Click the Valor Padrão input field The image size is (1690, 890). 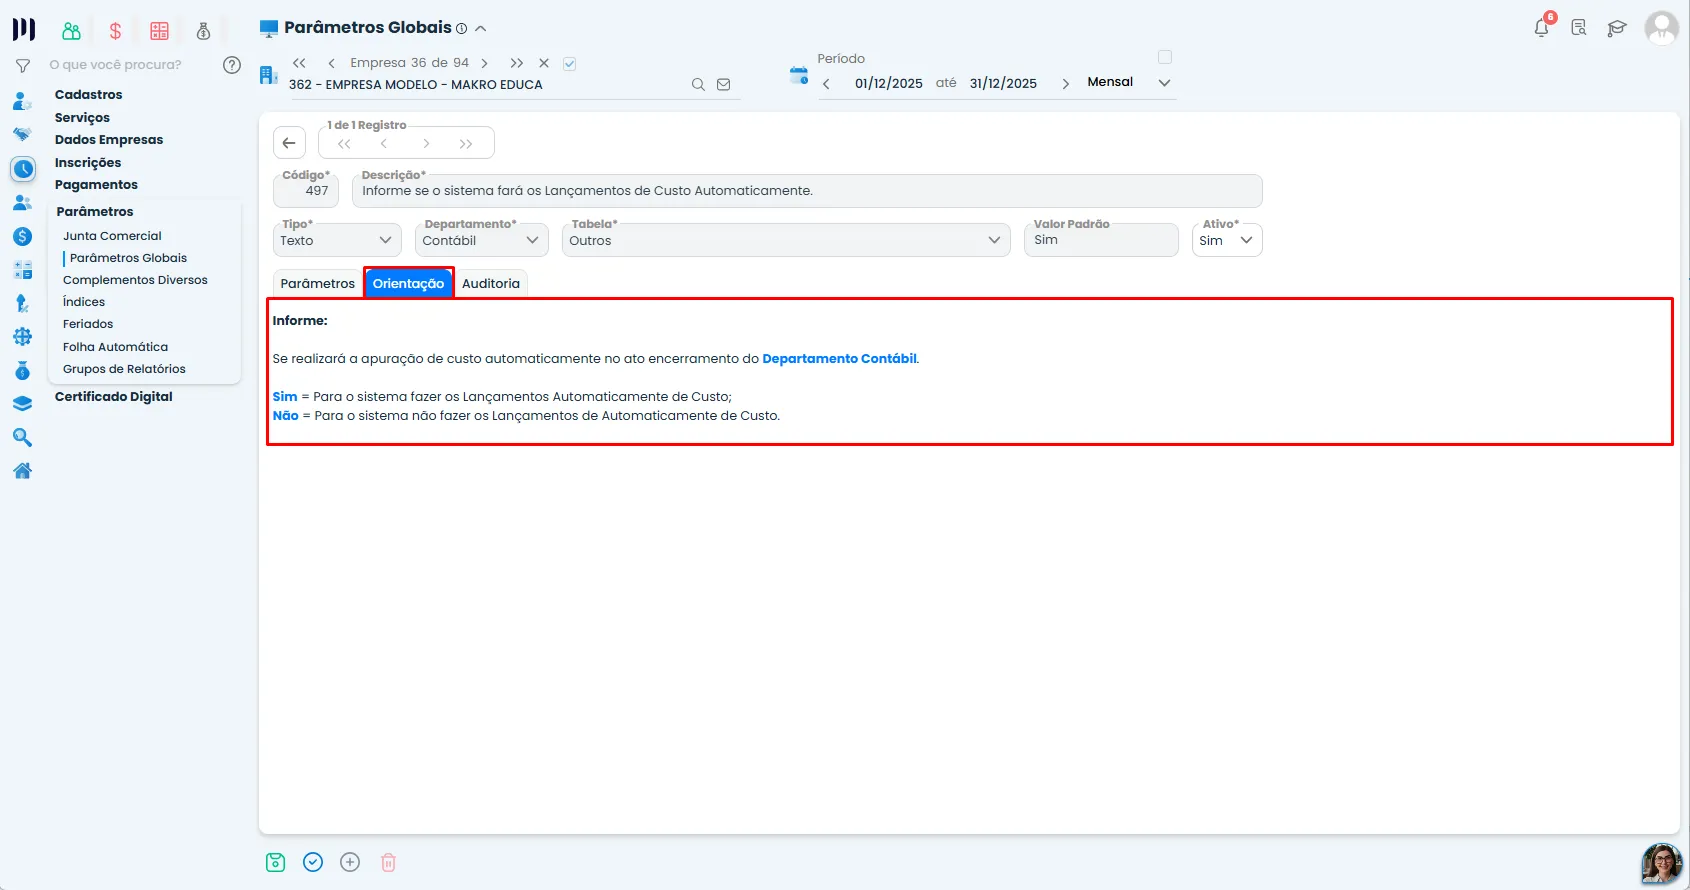click(x=1101, y=240)
